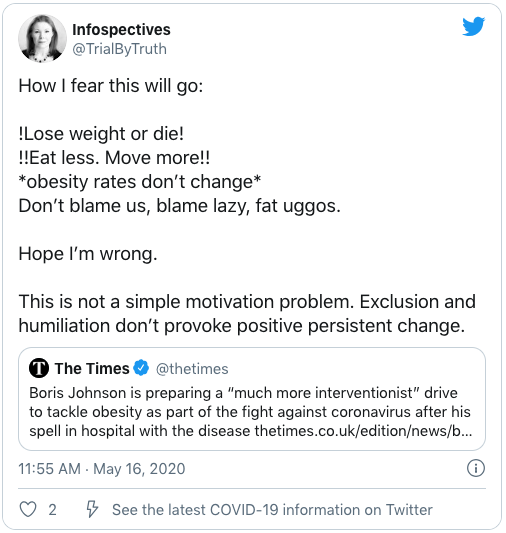Click The Times round logo icon
Screen dimensions: 506x533
point(39,368)
